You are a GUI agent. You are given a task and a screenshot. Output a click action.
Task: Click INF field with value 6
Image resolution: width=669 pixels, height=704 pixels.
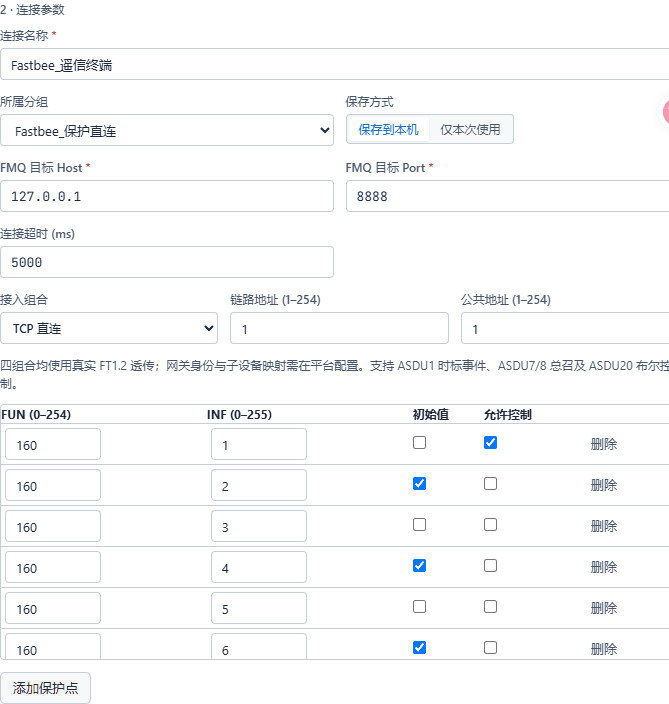click(x=259, y=647)
